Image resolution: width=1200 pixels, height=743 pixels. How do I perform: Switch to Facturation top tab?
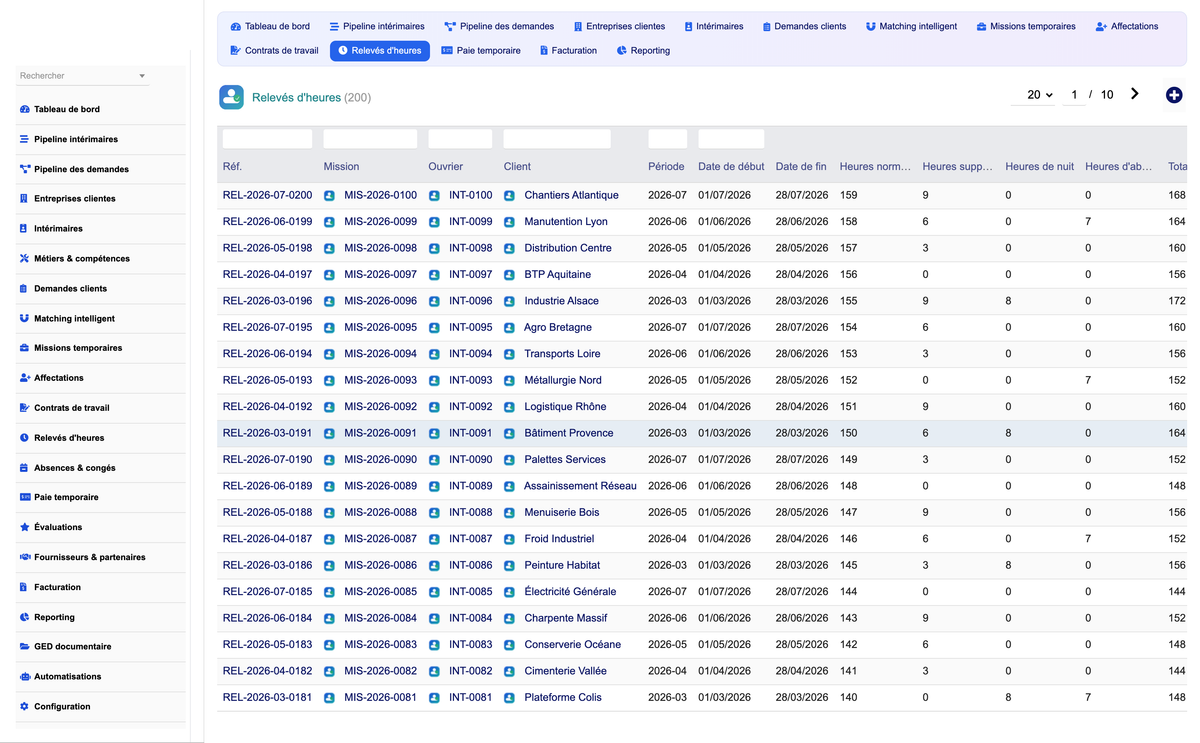point(568,50)
